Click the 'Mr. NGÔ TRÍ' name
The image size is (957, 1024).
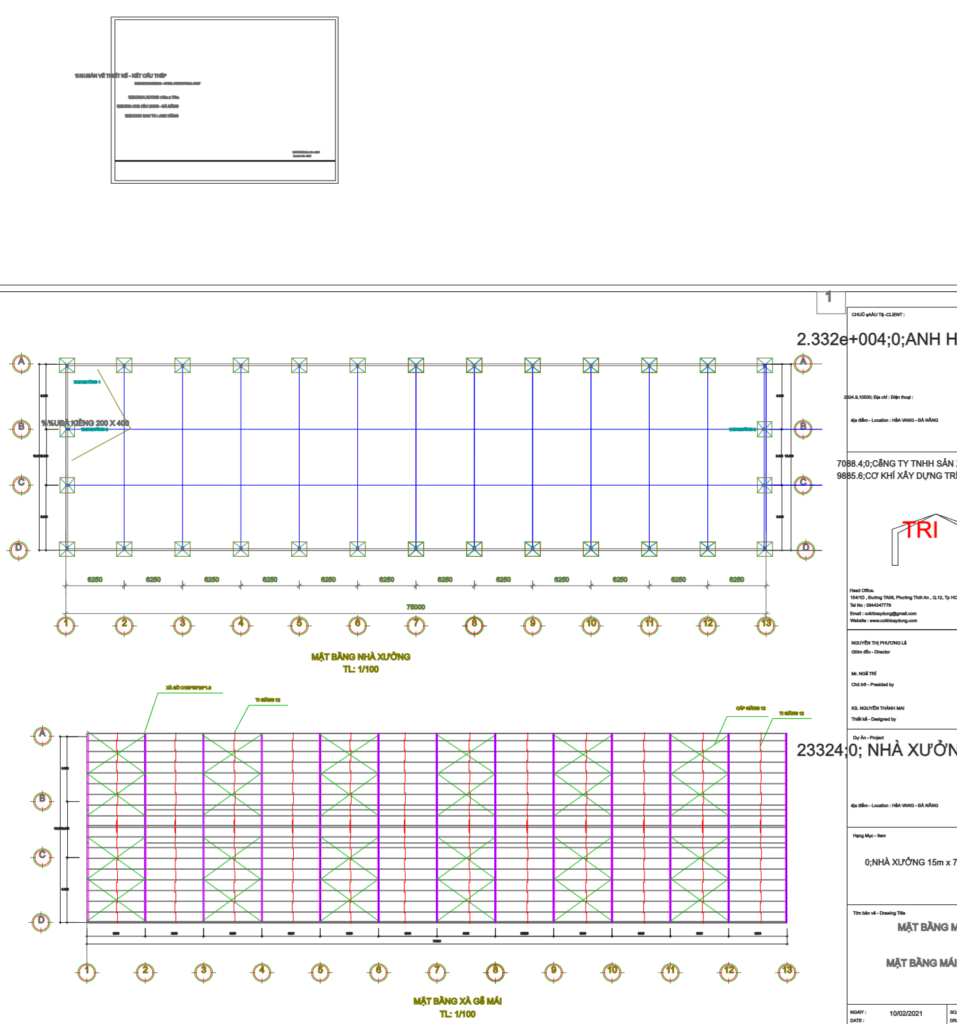click(x=864, y=673)
